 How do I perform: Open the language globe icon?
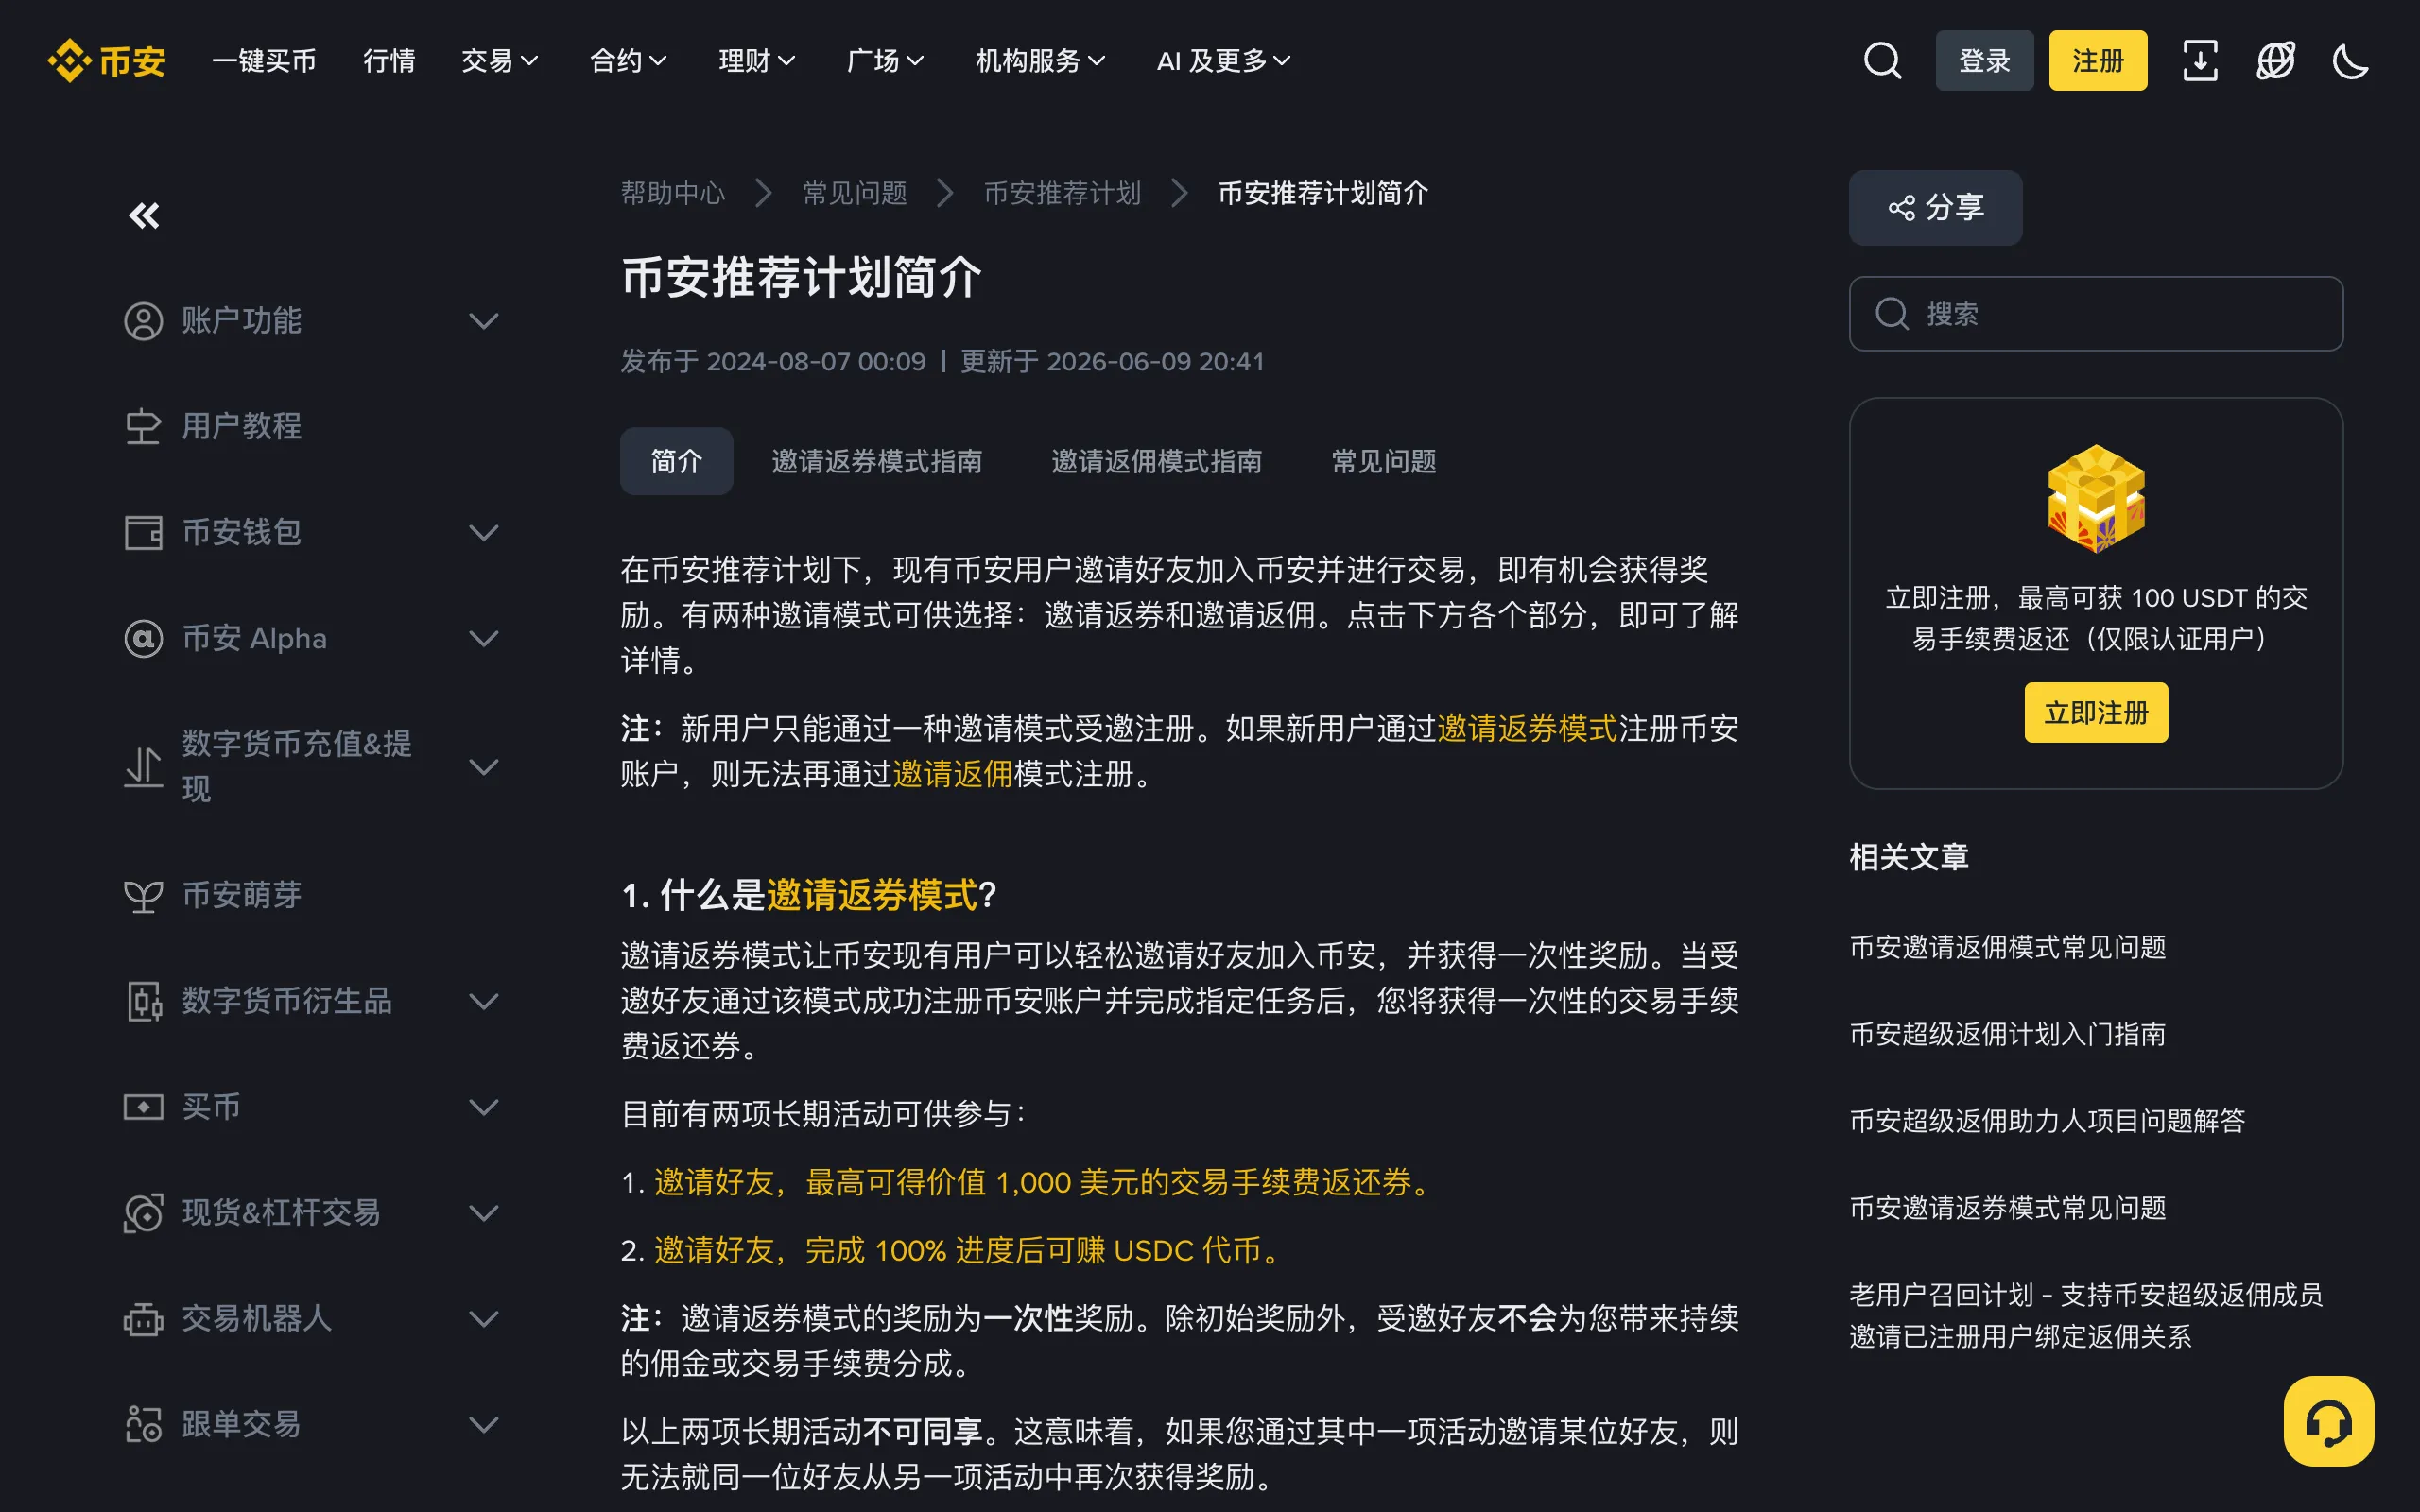tap(2275, 61)
